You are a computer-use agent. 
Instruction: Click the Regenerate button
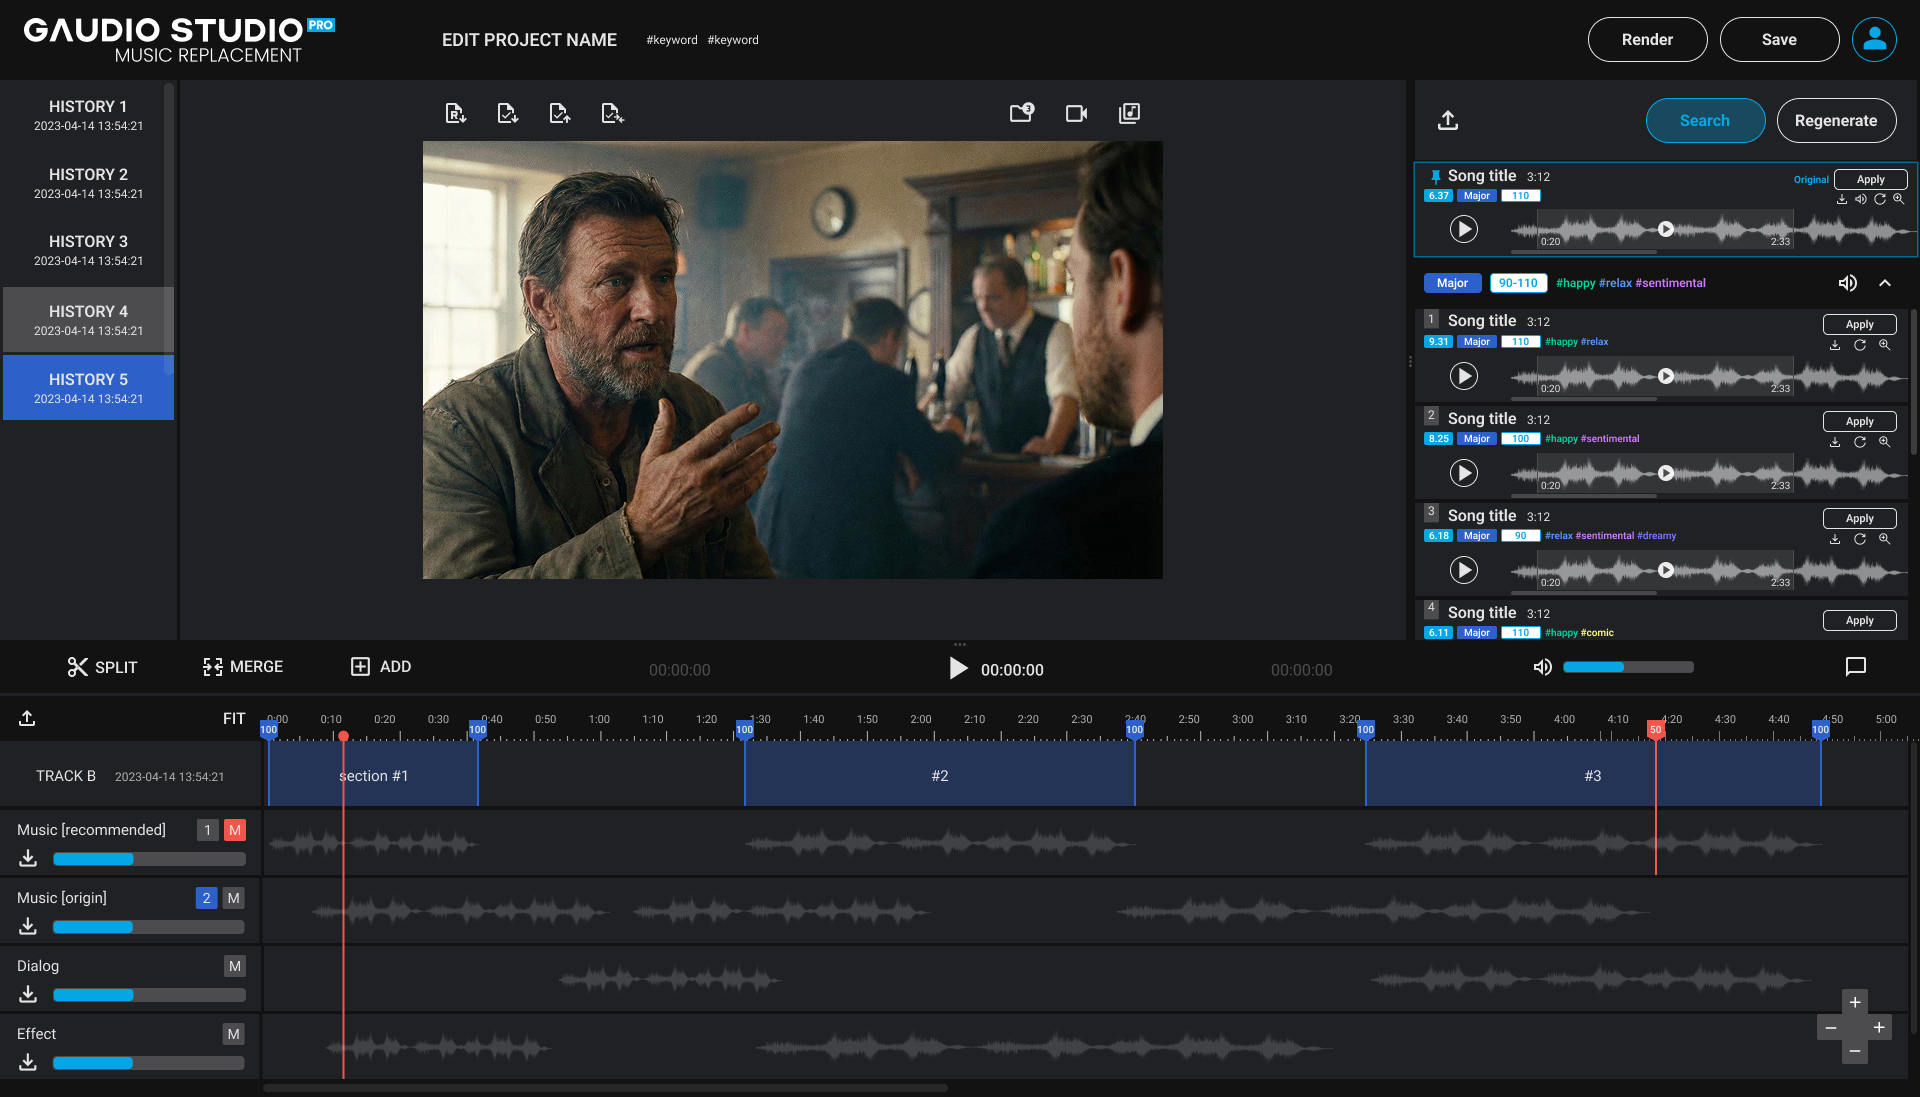click(x=1836, y=121)
